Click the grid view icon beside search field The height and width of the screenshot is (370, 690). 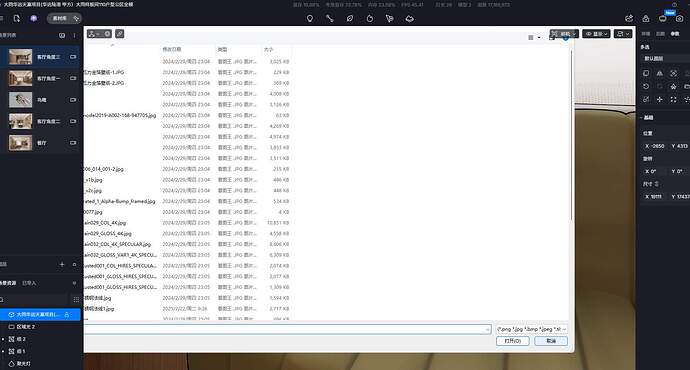click(x=76, y=300)
